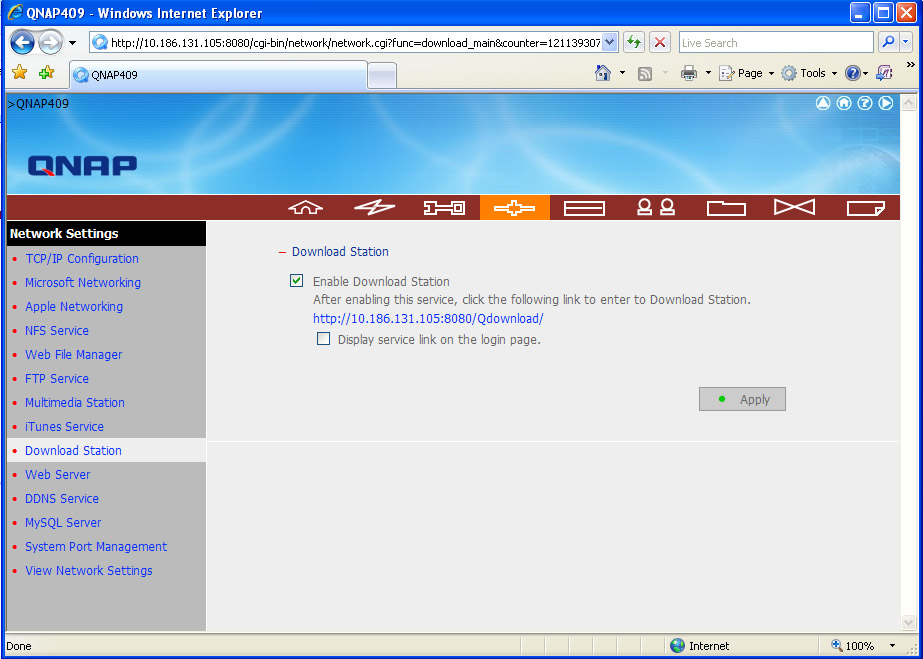This screenshot has width=923, height=659.
Task: Open iTunes Service settings link
Action: 64,427
